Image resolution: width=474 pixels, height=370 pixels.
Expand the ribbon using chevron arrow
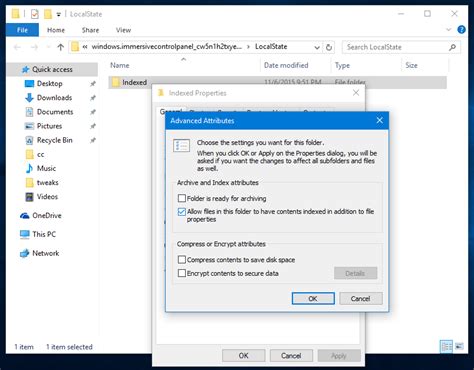coord(449,30)
